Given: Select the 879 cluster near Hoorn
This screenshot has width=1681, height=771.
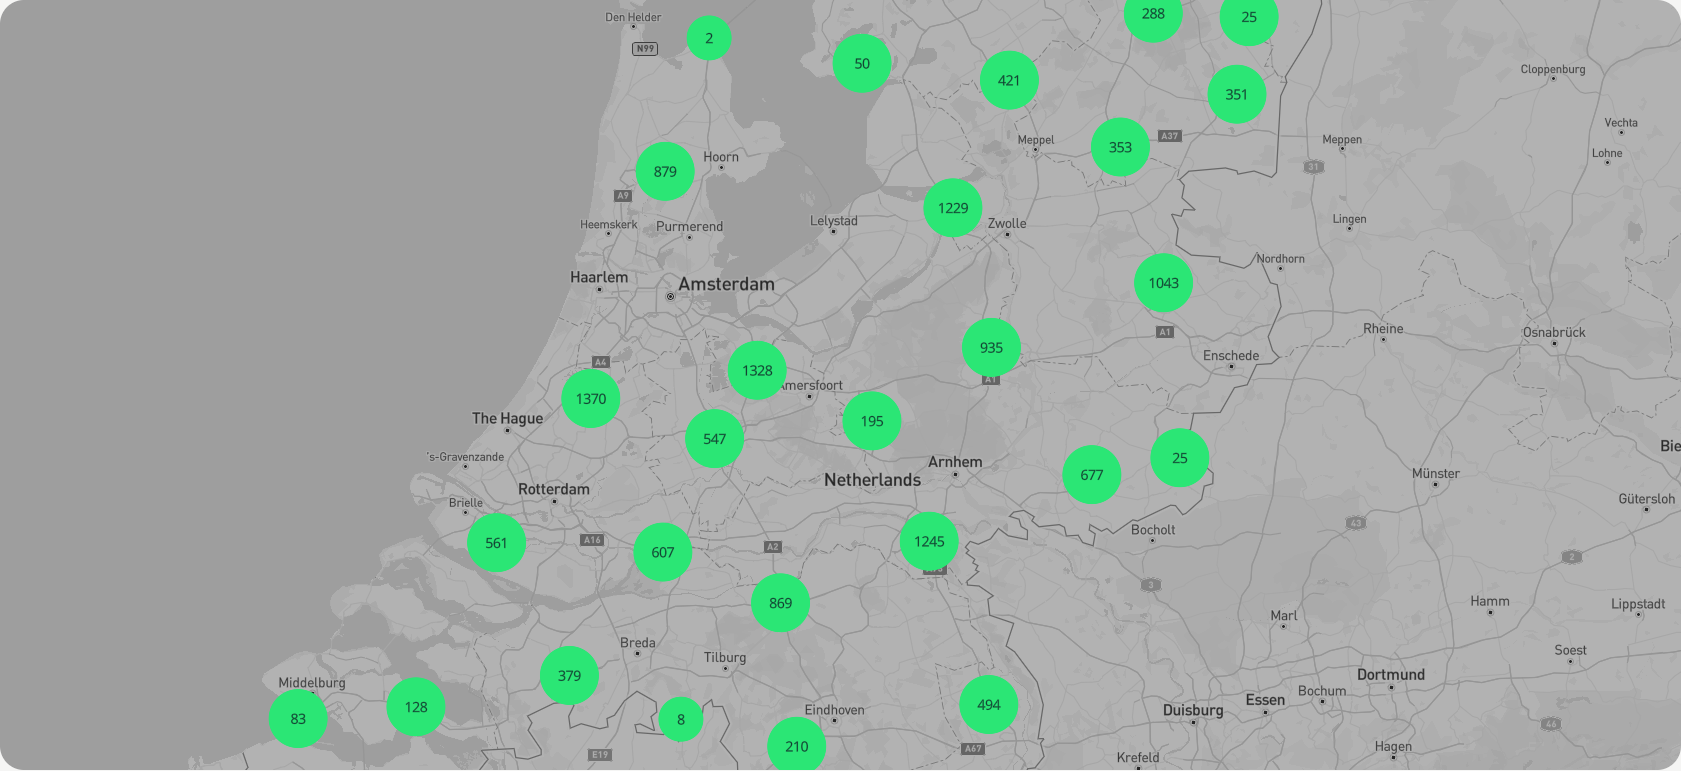Looking at the screenshot, I should [x=665, y=172].
